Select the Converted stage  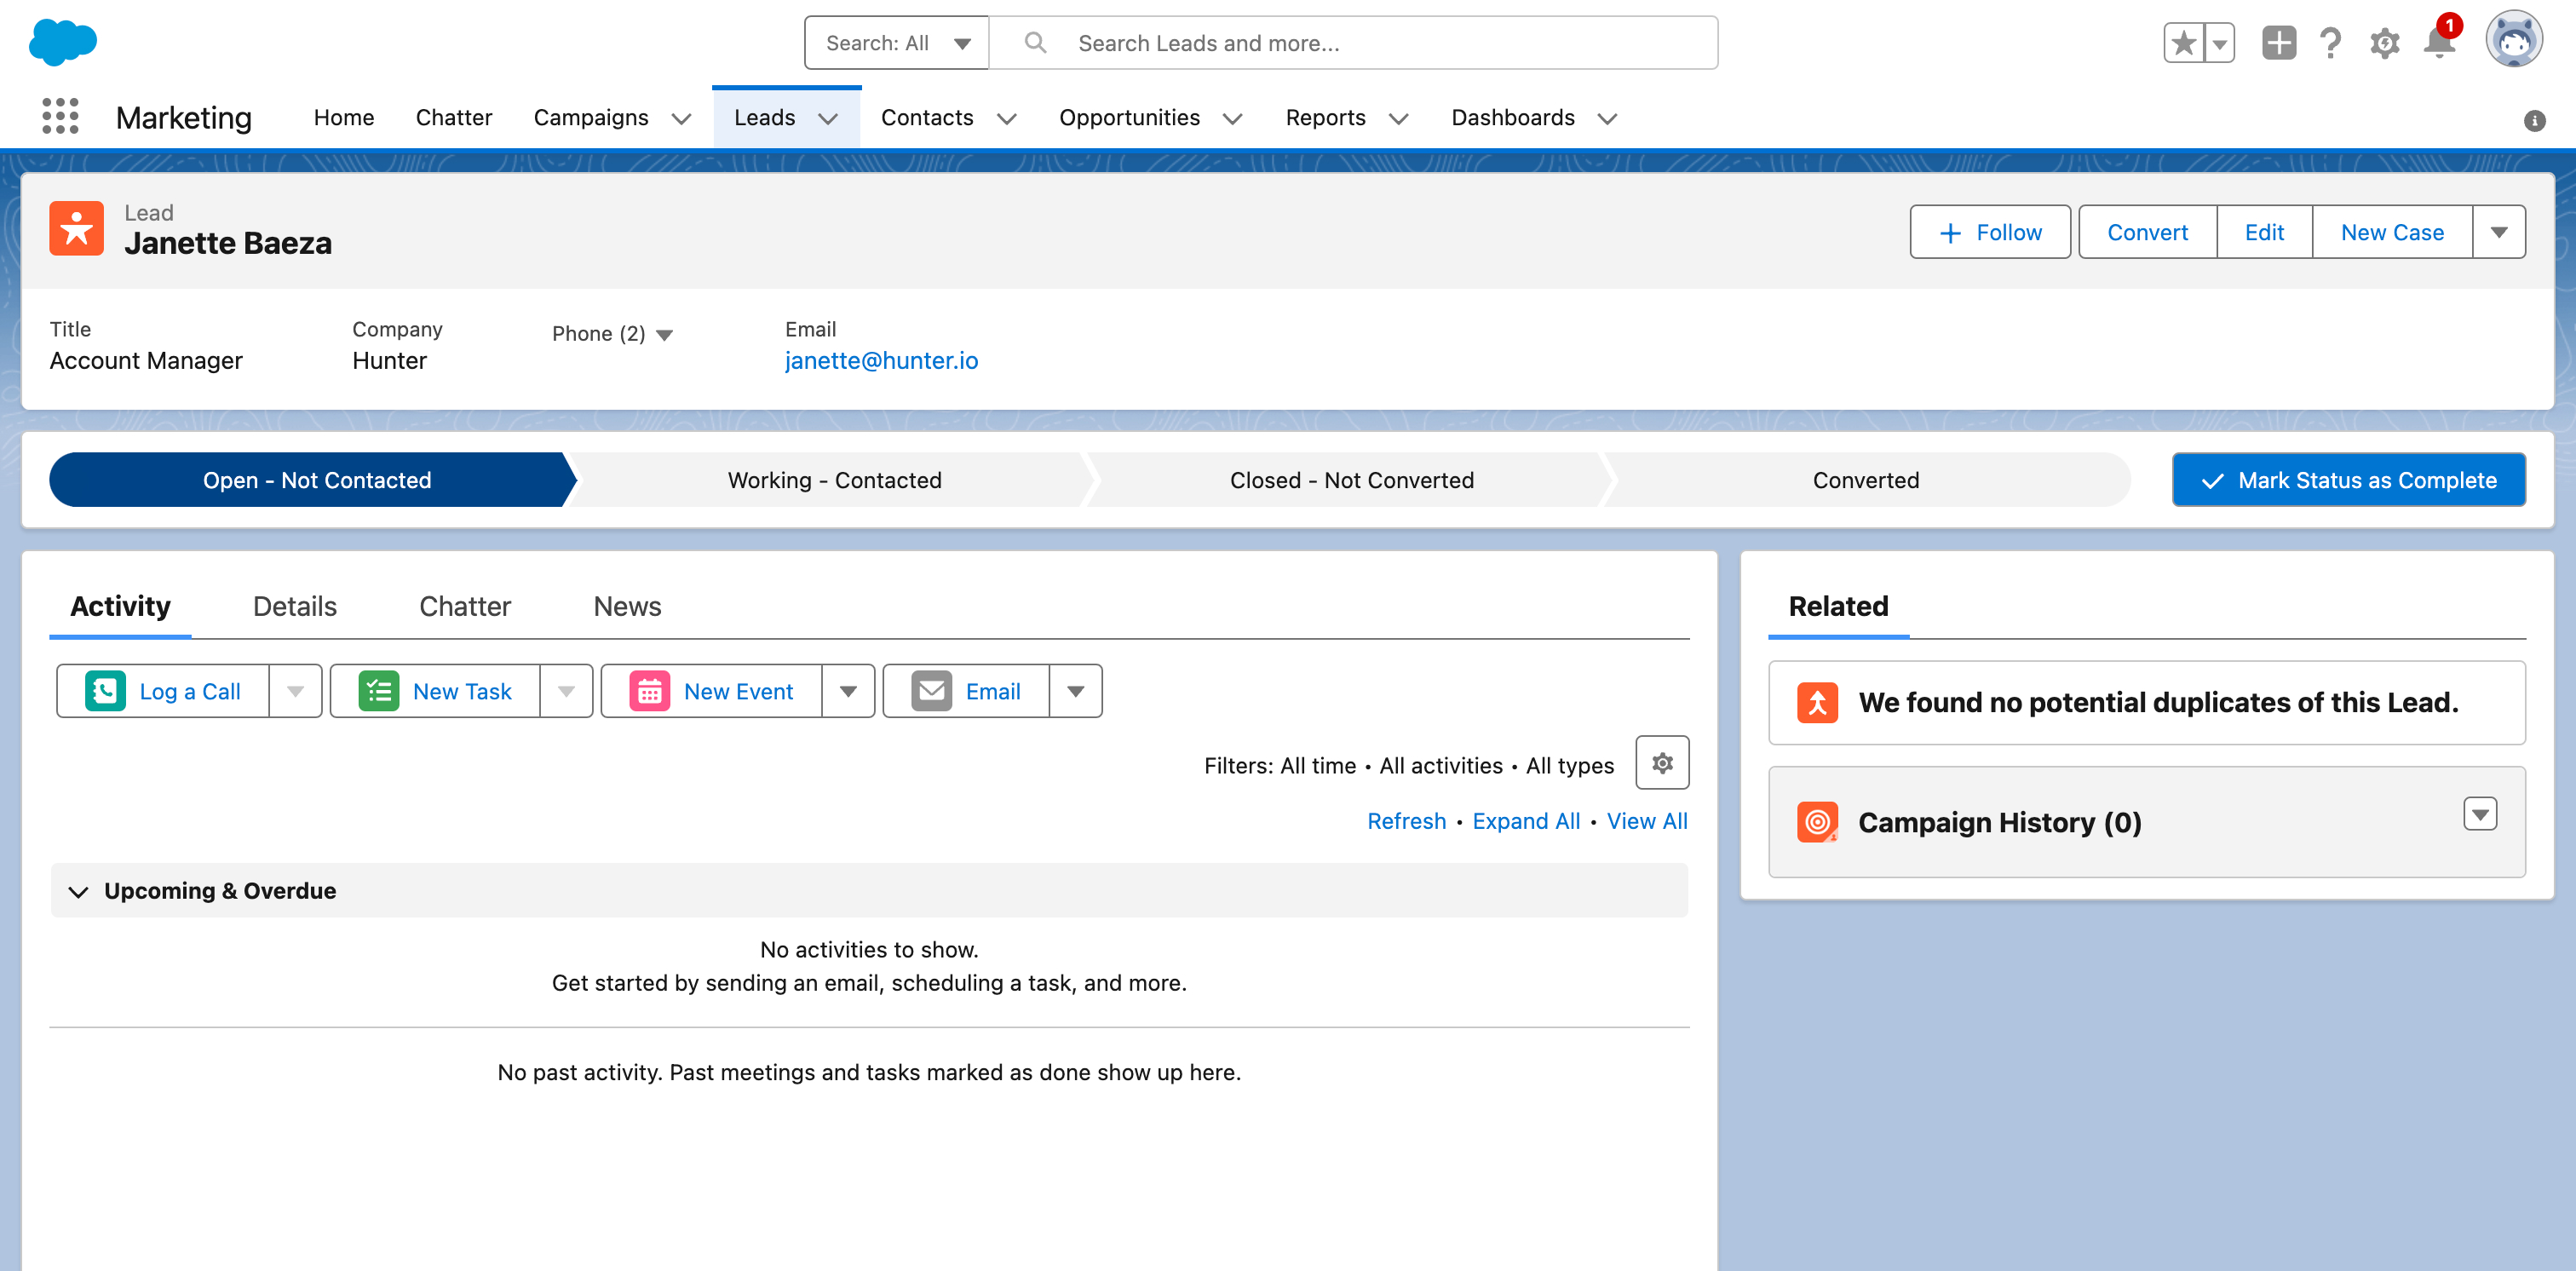1866,480
